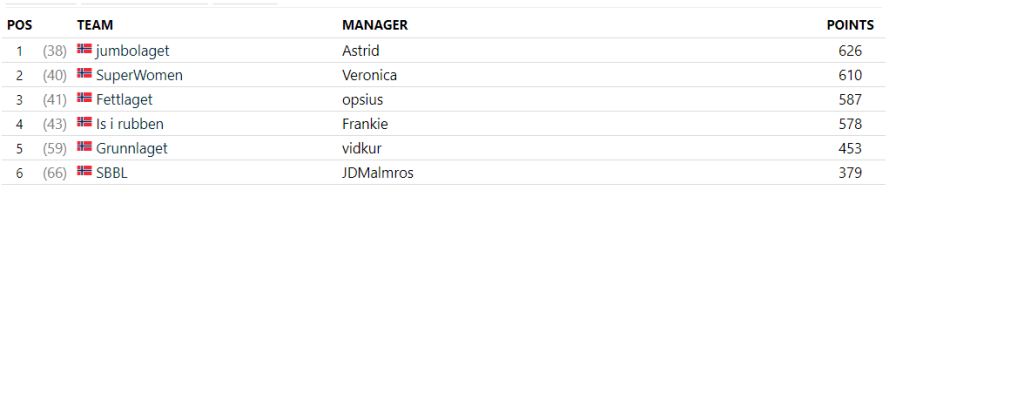The height and width of the screenshot is (401, 1024).
Task: Sort by the POINTS column header
Action: coord(850,25)
